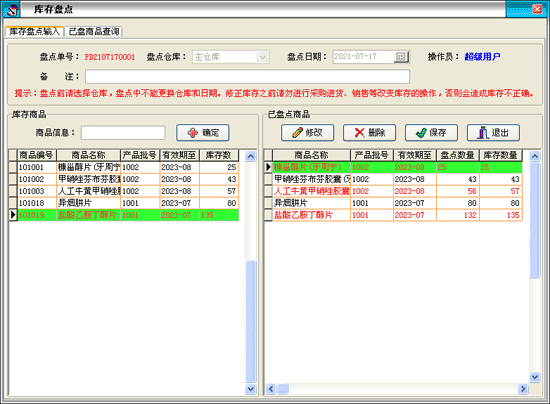
Task: Click row selector of 甲硝唑芬布芬胶囊 right row
Action: point(268,179)
